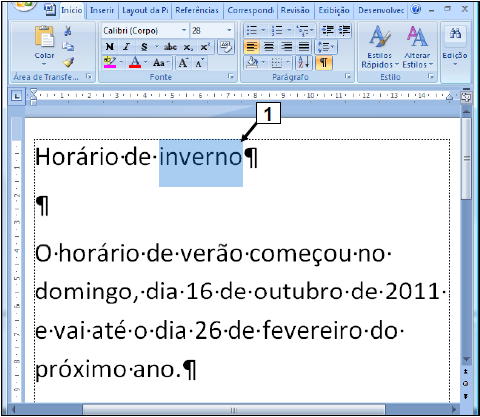Open the Word document icon in title area

(50, 10)
